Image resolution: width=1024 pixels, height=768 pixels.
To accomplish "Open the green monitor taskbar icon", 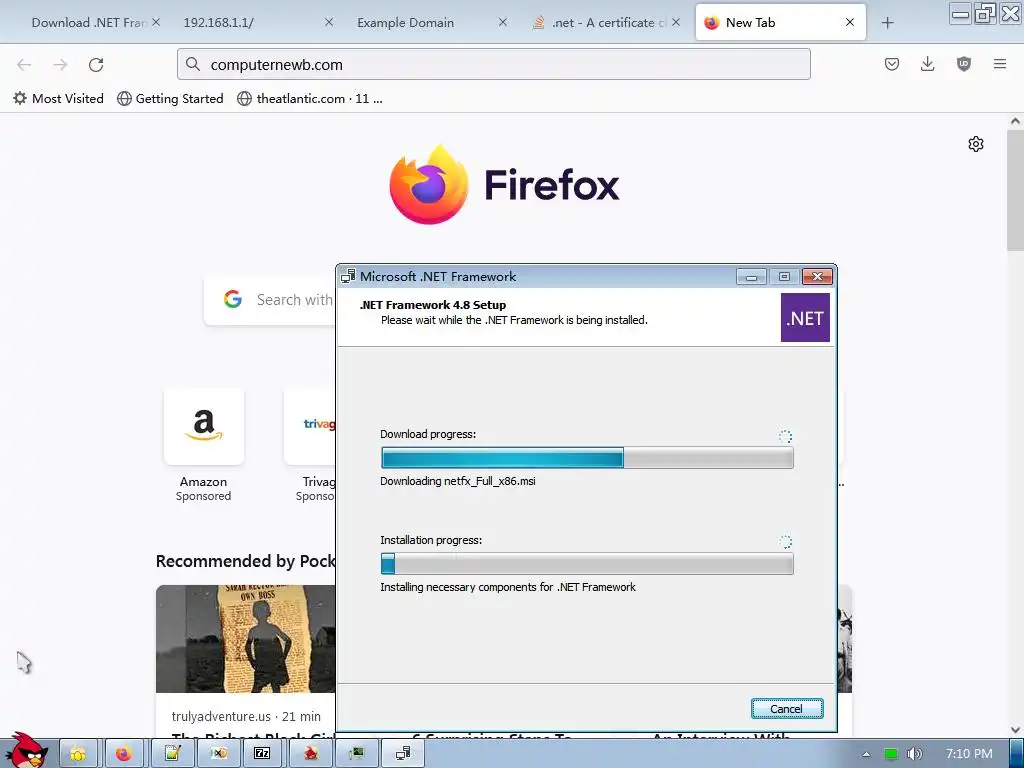I will [356, 754].
